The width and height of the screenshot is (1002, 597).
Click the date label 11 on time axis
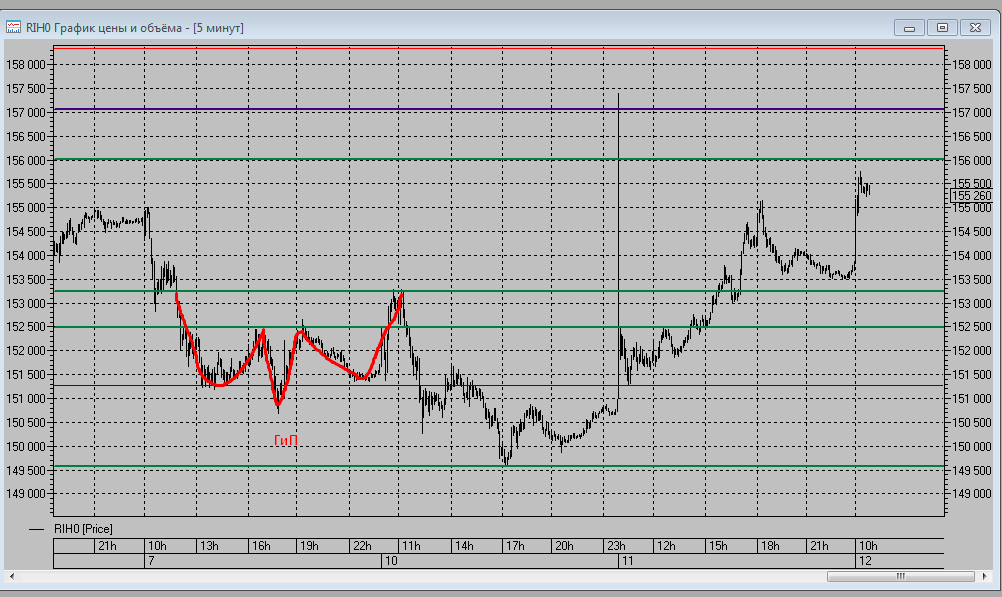(627, 562)
